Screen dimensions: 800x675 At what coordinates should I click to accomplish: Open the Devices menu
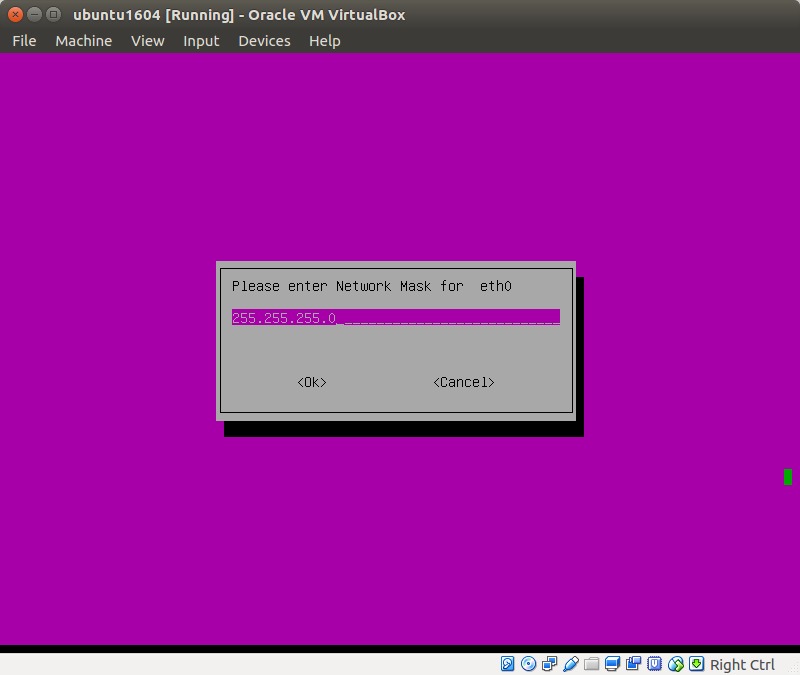click(264, 41)
